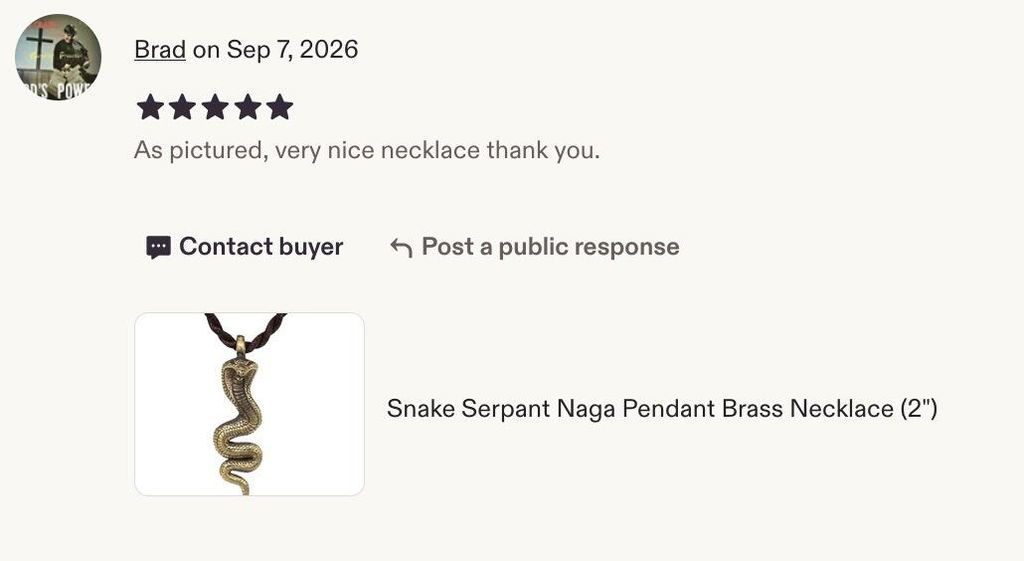
Task: Click the braided cord in the product photo
Action: [x=246, y=332]
